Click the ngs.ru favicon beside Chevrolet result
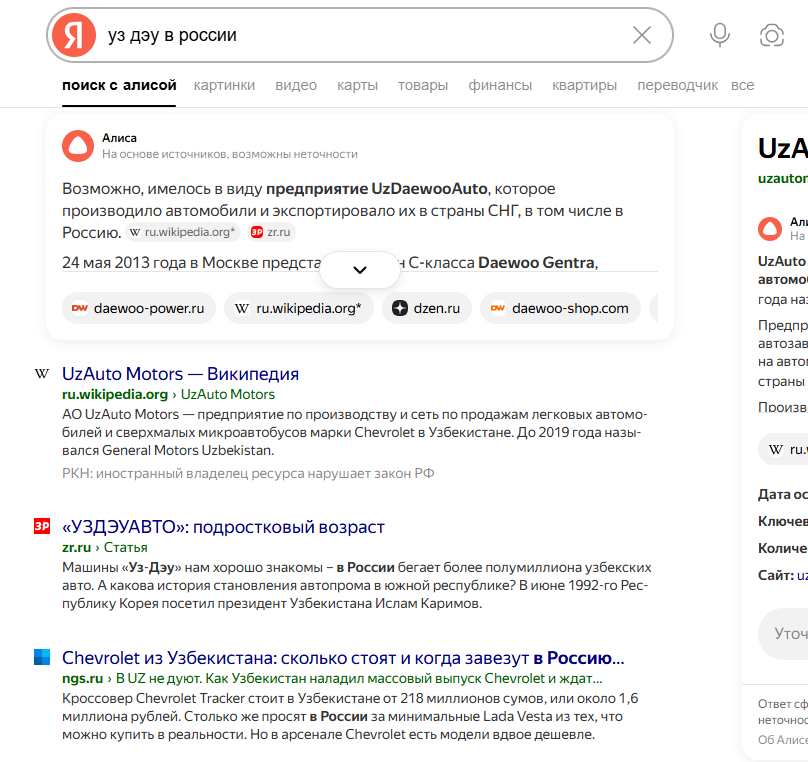The height and width of the screenshot is (762, 808). (x=42, y=658)
